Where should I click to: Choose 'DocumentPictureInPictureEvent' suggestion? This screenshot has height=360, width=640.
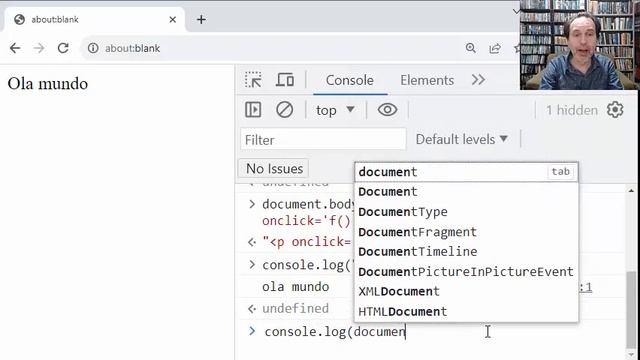(x=467, y=271)
